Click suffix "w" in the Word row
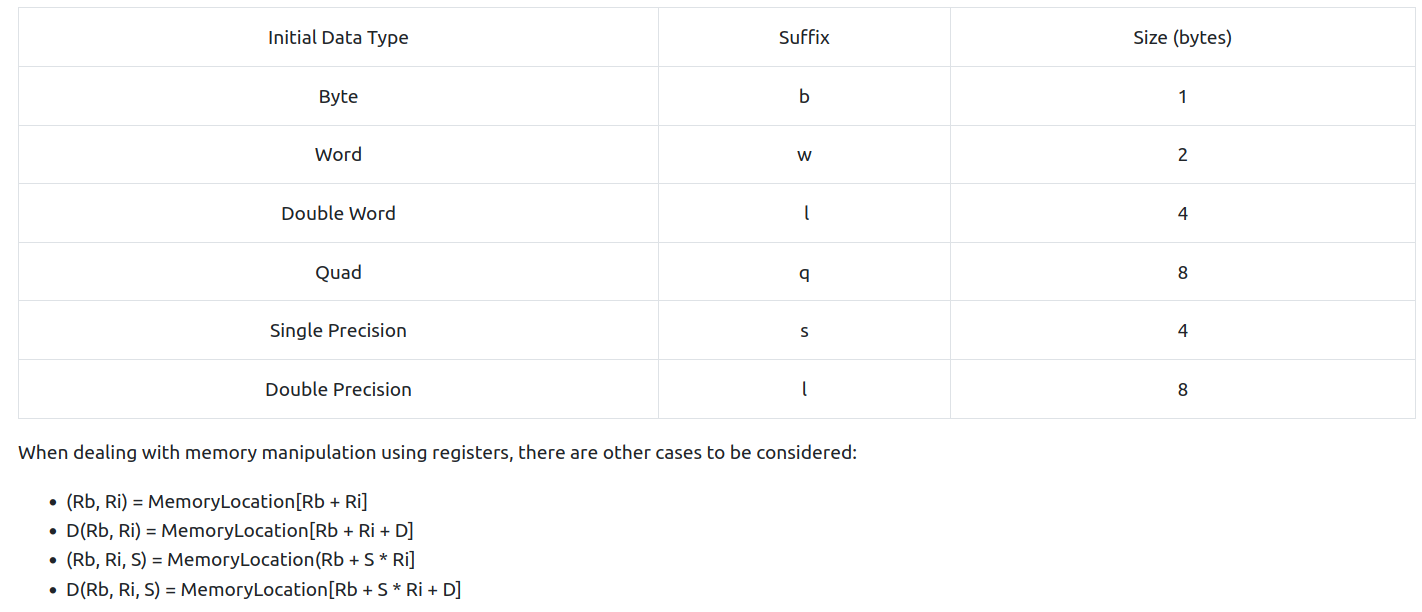This screenshot has height=612, width=1422. 804,155
